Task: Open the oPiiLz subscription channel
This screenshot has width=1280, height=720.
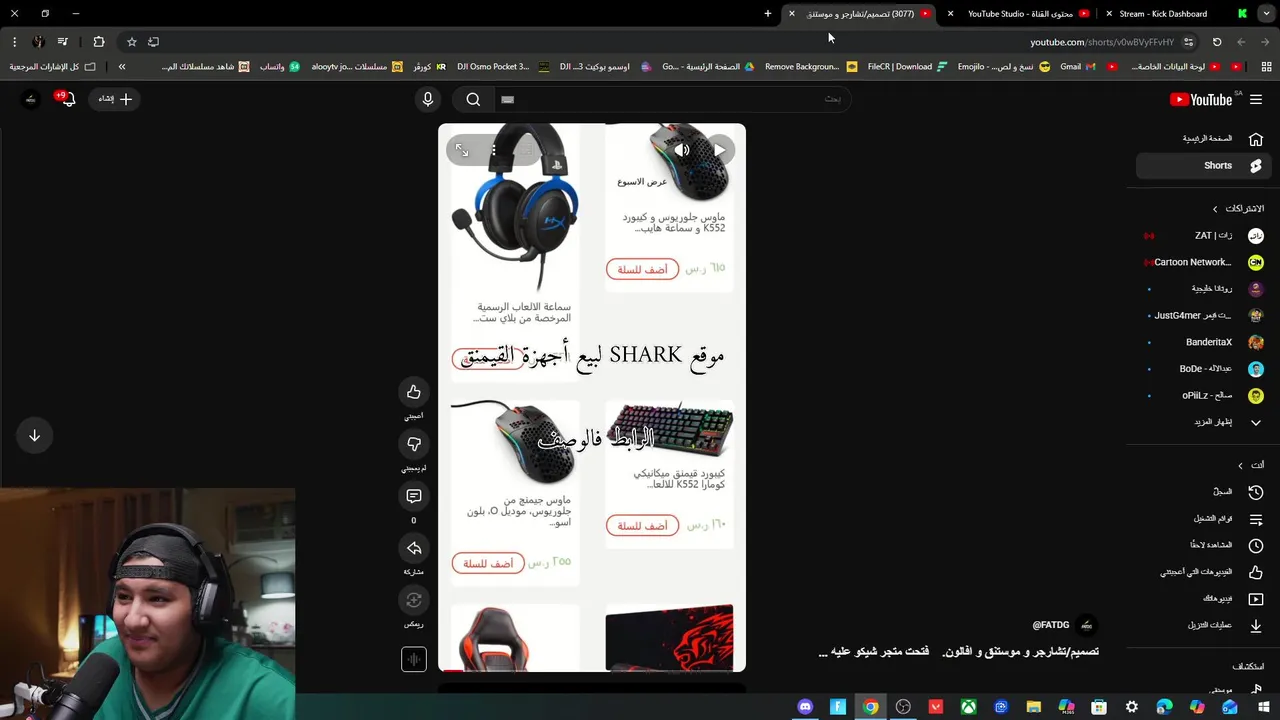Action: pos(1204,395)
